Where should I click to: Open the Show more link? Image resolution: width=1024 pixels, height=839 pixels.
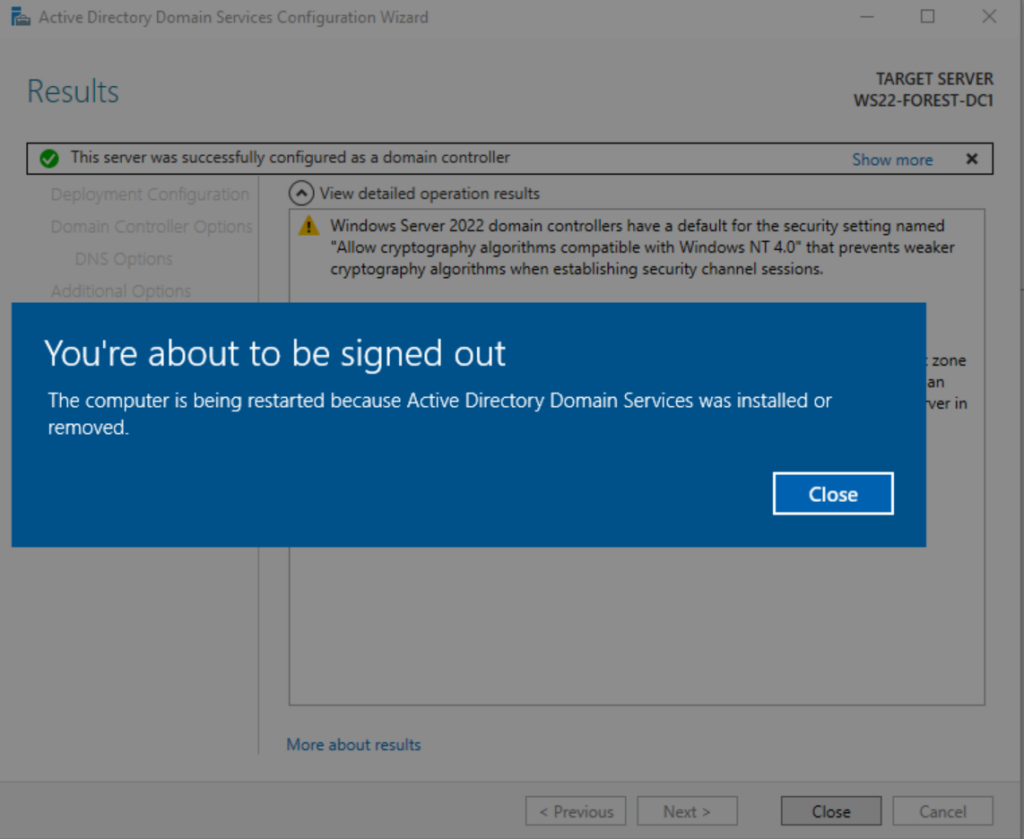tap(892, 159)
